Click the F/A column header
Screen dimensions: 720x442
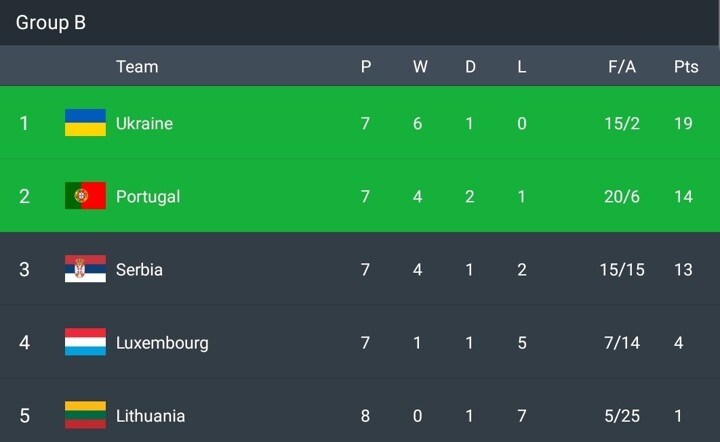pyautogui.click(x=622, y=67)
